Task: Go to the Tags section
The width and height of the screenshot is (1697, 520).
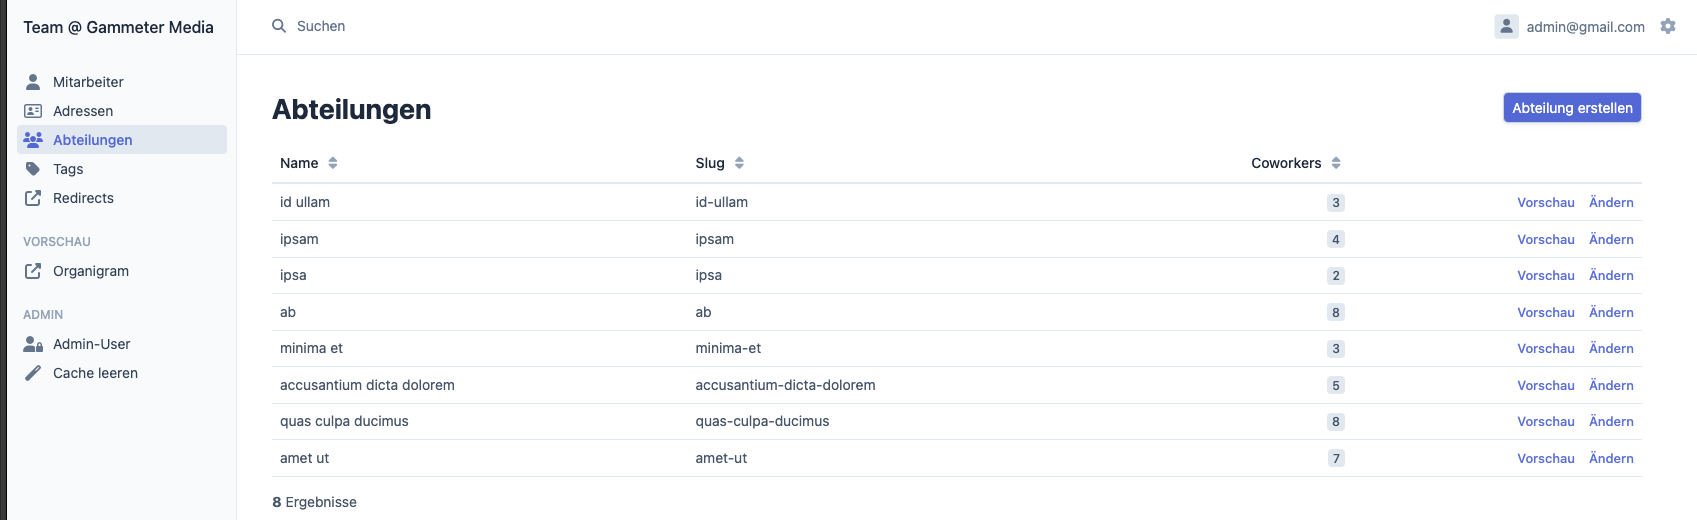Action: point(68,169)
